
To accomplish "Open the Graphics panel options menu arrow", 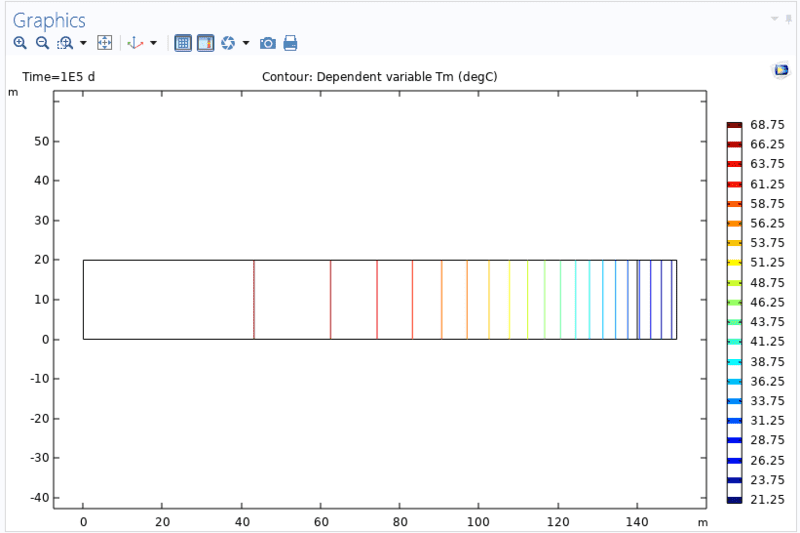I will tap(773, 19).
